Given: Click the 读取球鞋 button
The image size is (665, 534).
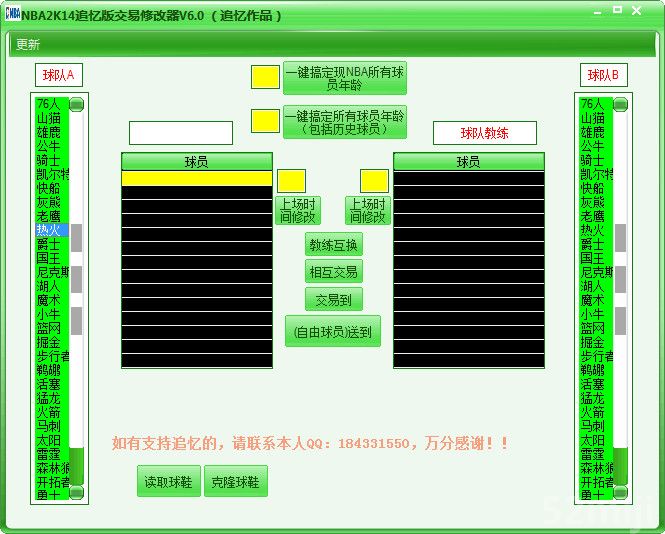Looking at the screenshot, I should 169,481.
